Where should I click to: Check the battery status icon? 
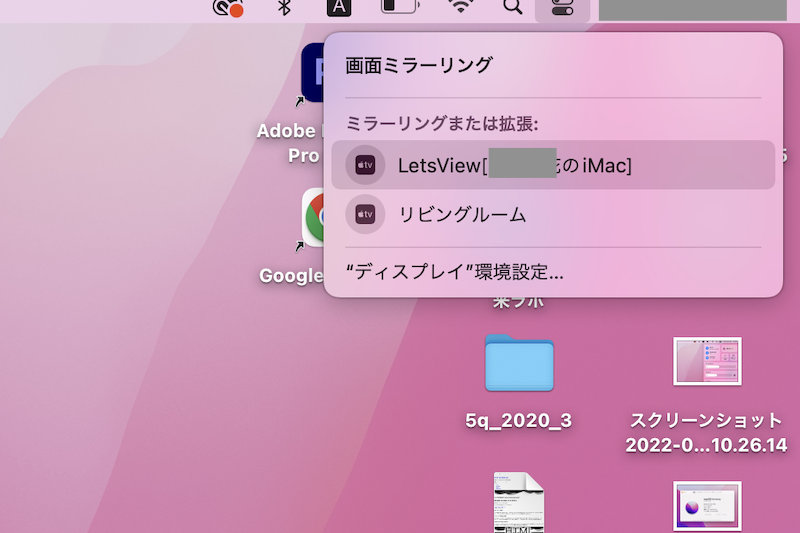pyautogui.click(x=400, y=6)
